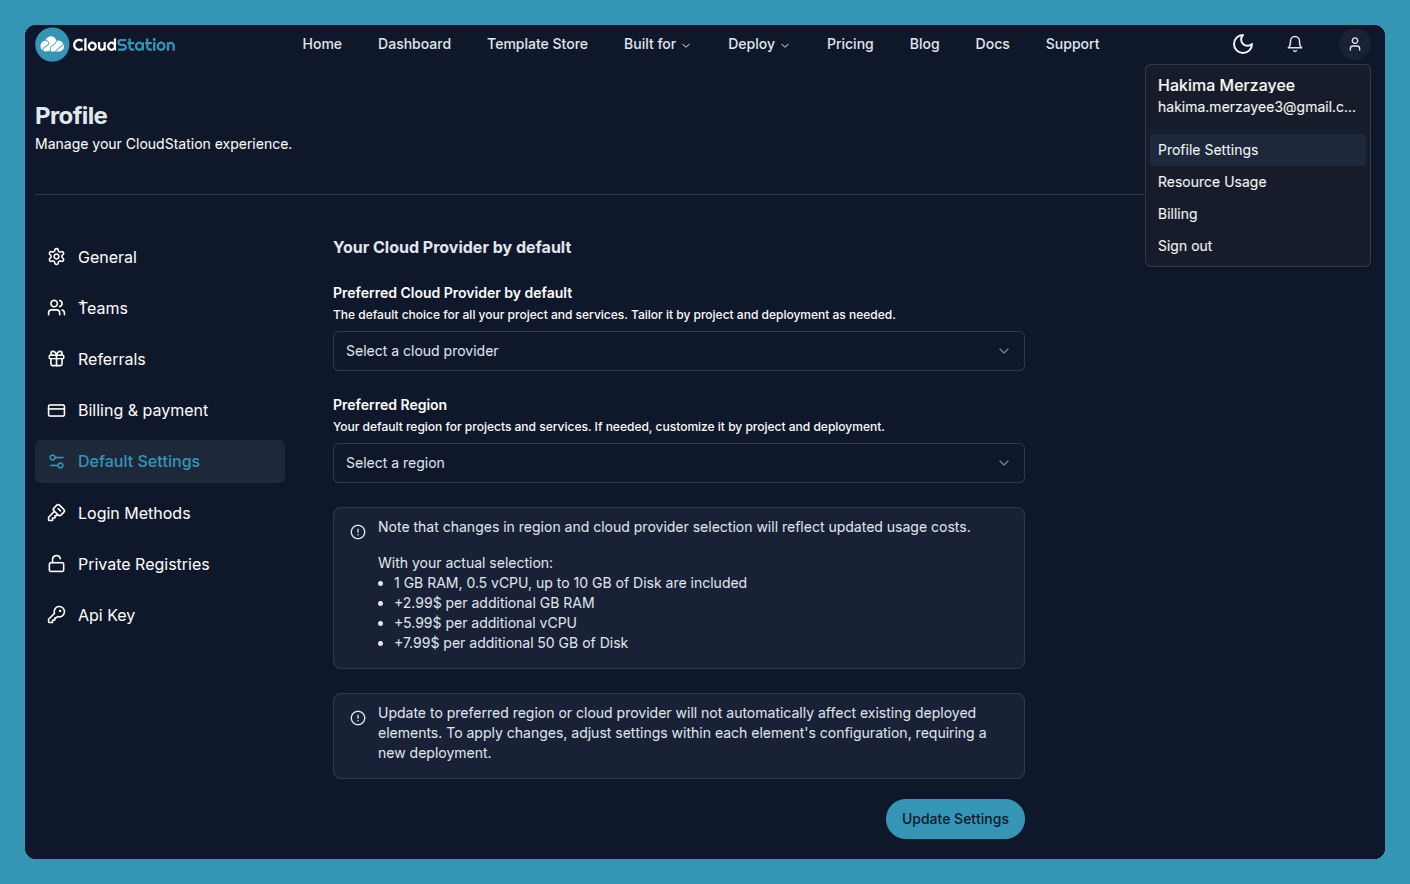Click info icon beside deployed elements note
This screenshot has width=1410, height=884.
(358, 718)
